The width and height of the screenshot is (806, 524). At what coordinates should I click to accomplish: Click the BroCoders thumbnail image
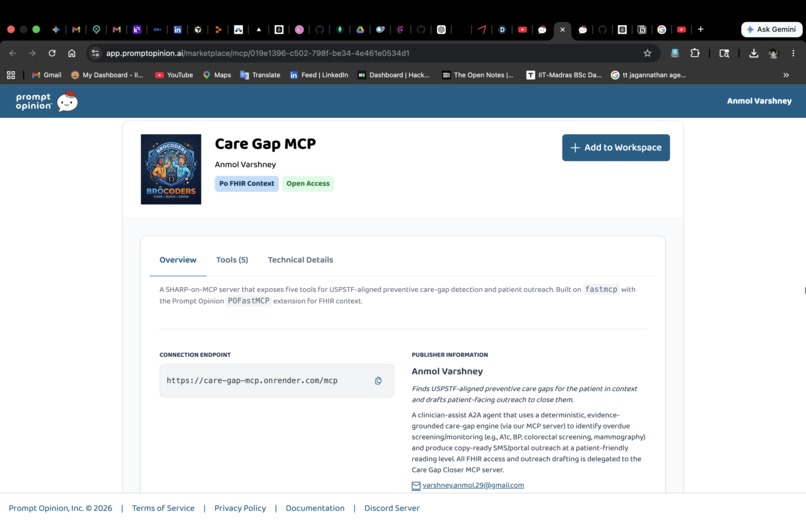click(171, 169)
